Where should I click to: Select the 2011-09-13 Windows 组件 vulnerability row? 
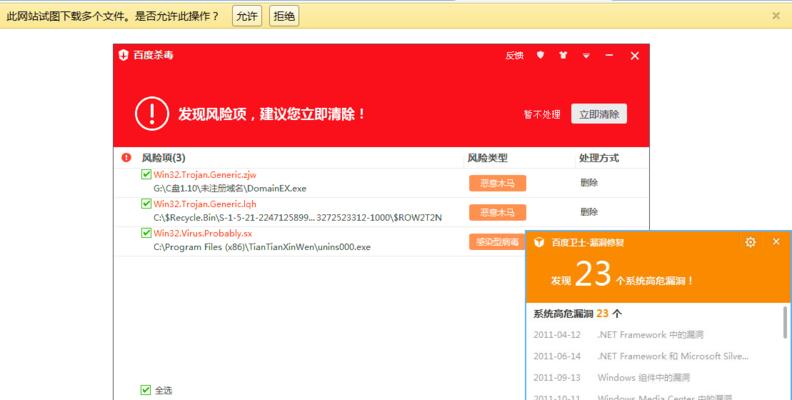[x=655, y=377]
